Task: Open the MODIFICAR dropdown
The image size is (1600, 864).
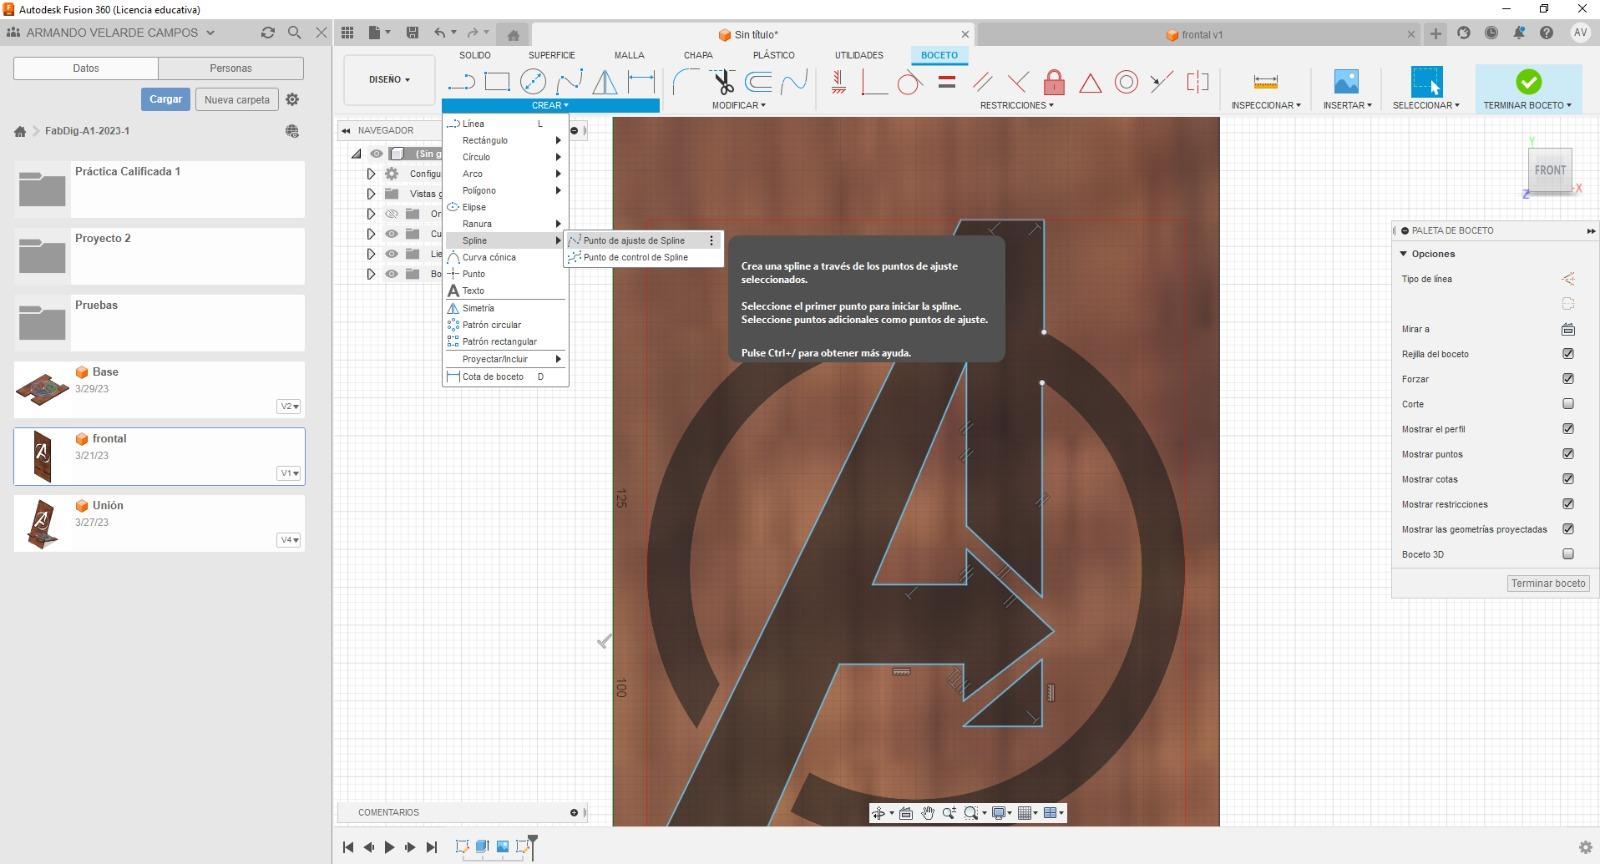Action: click(739, 105)
